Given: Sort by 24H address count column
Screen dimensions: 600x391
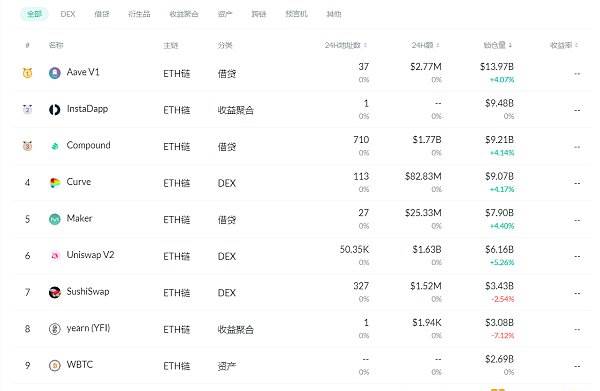Looking at the screenshot, I should [x=346, y=45].
